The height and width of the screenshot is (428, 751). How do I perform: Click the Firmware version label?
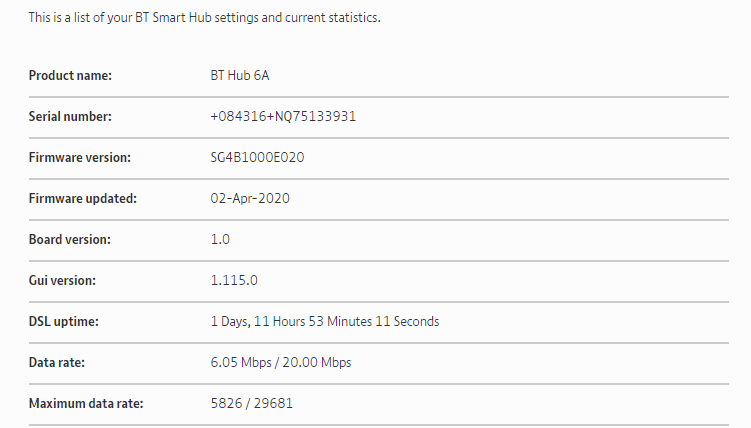click(79, 157)
